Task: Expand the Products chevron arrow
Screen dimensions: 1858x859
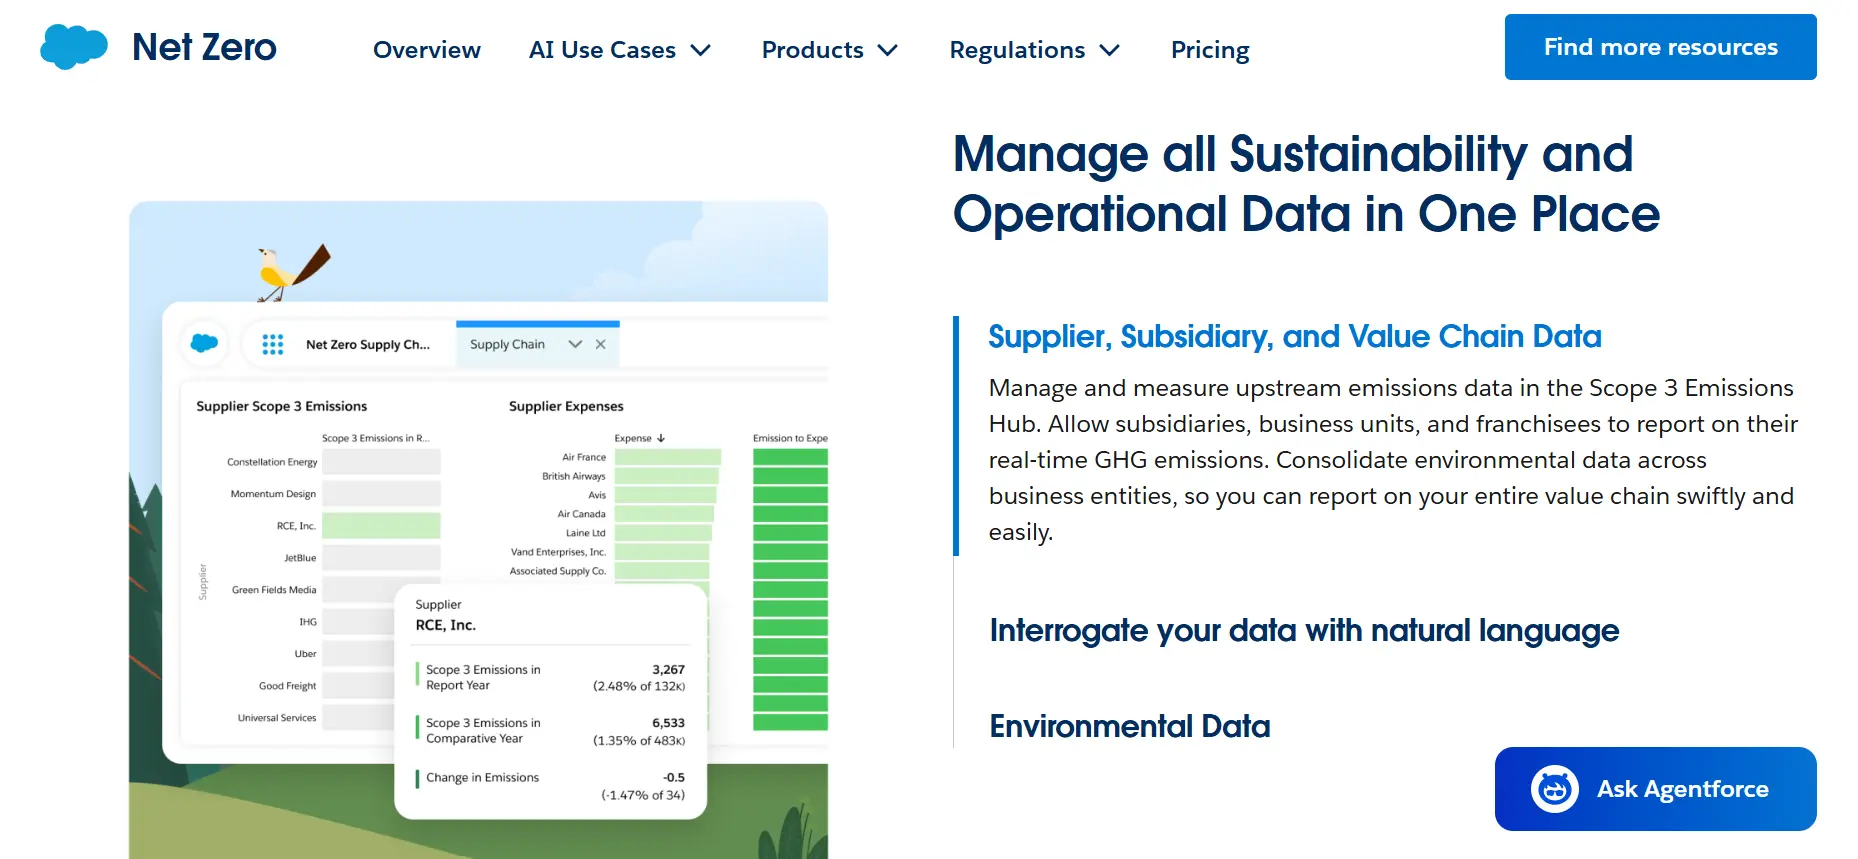Action: pyautogui.click(x=888, y=50)
